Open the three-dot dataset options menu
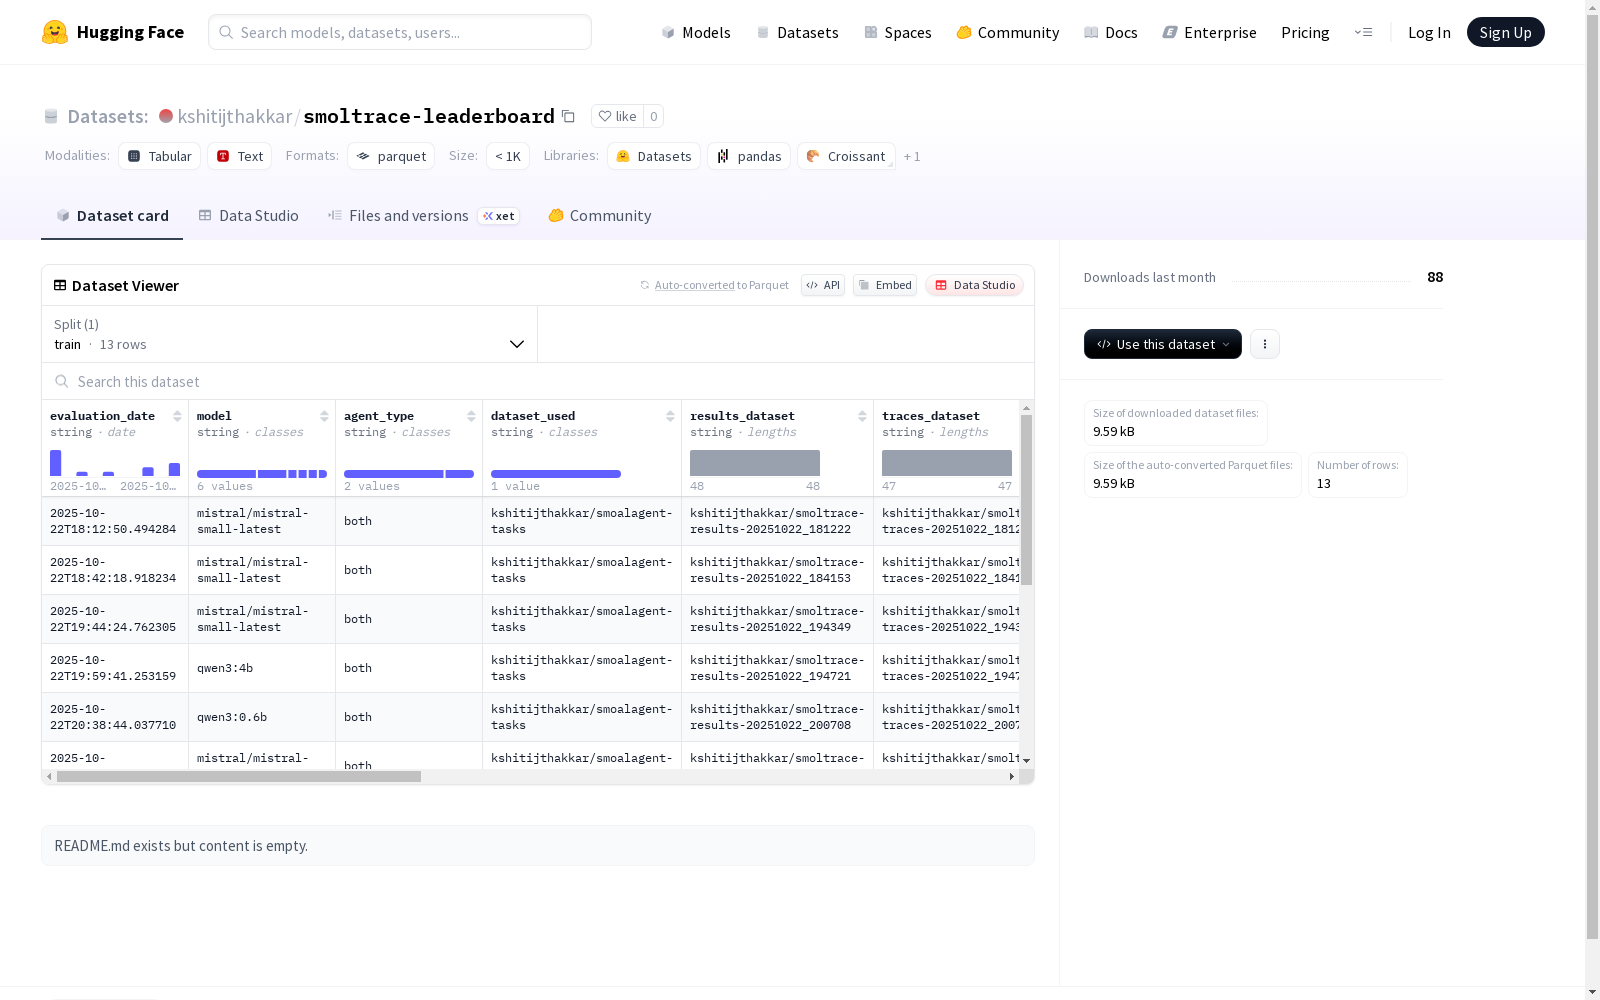The image size is (1600, 1000). click(1265, 344)
